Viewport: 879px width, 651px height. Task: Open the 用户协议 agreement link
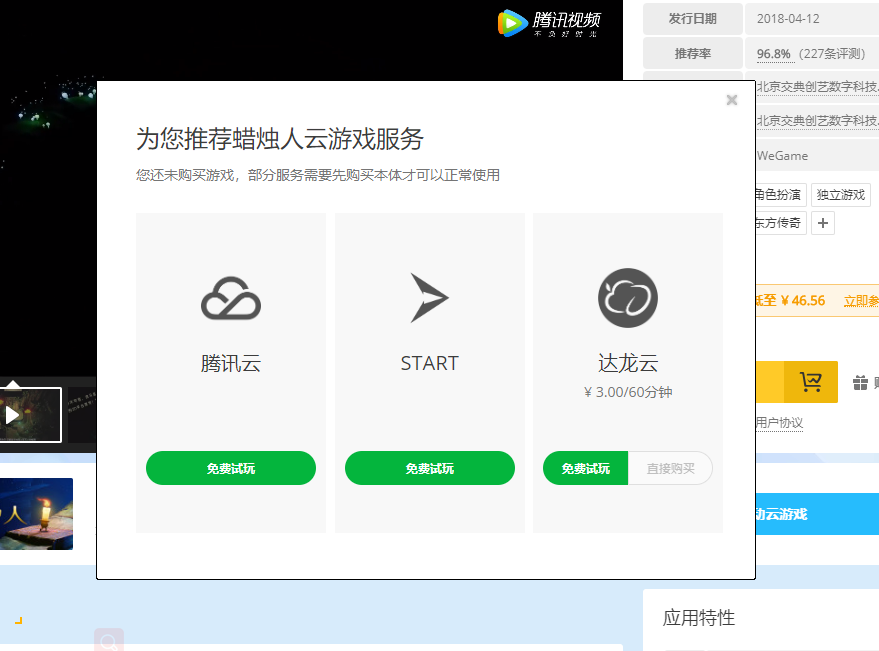pos(777,422)
